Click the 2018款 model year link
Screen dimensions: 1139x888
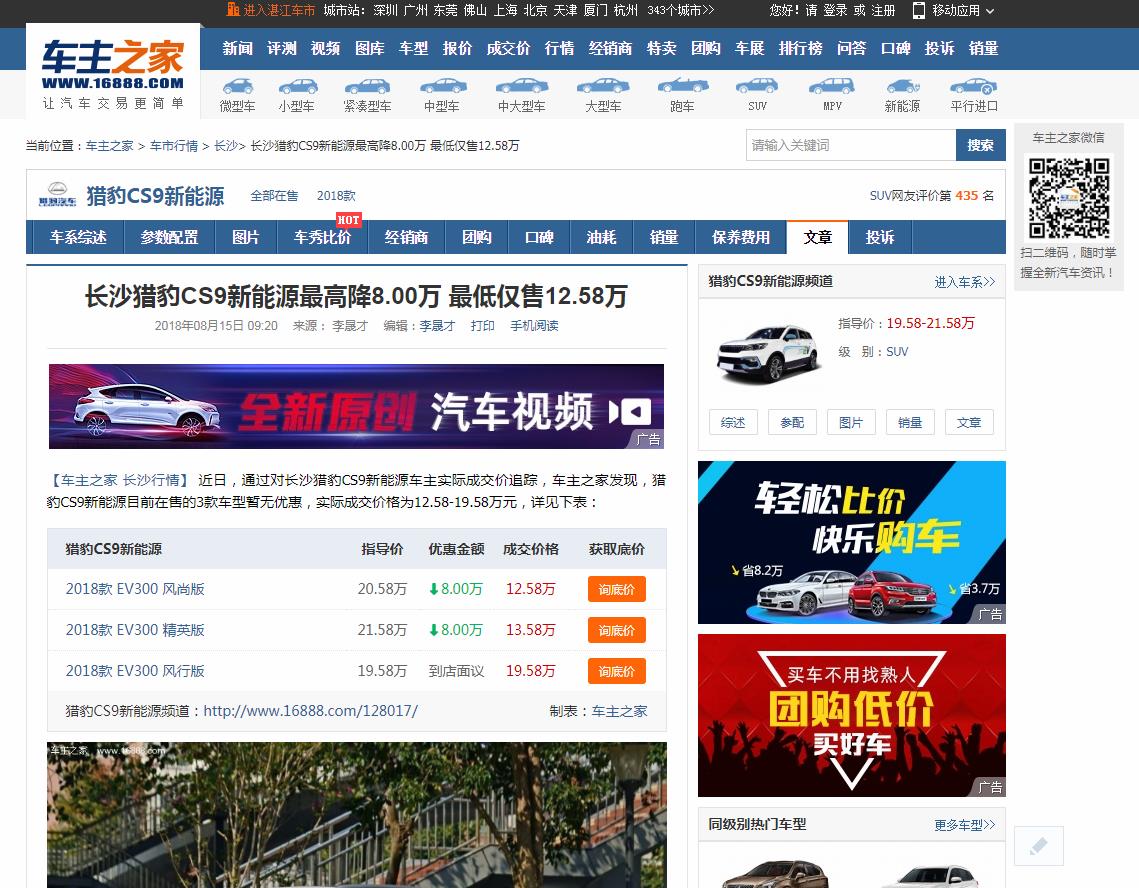[336, 195]
